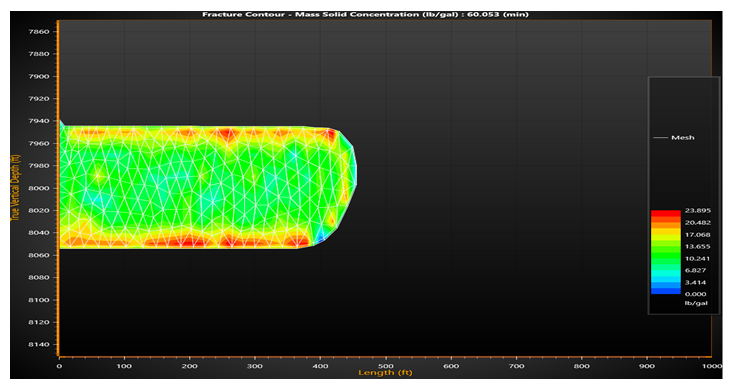733x391 pixels.
Task: Click legend value 23.895
Action: [x=698, y=210]
